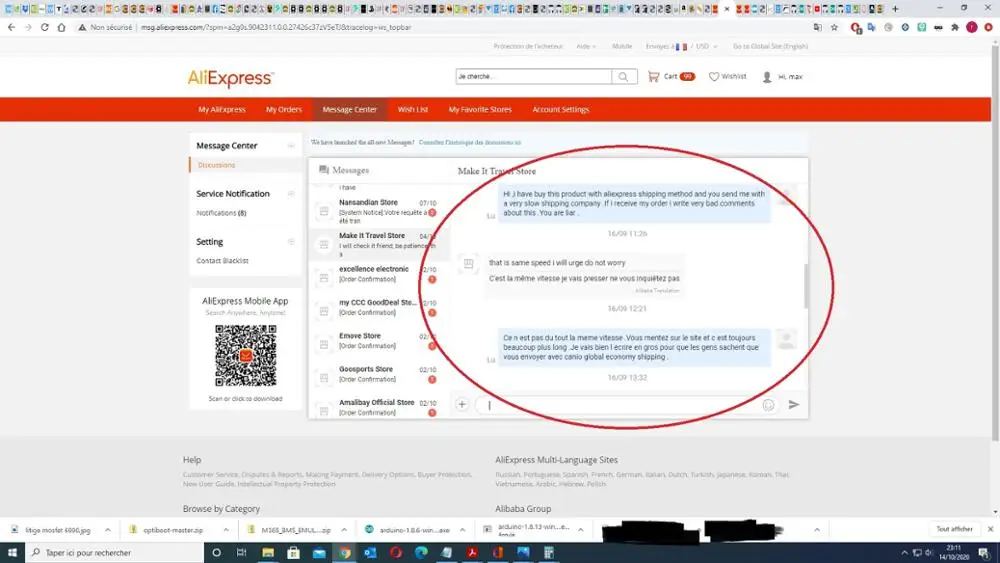The image size is (1000, 563).
Task: Open the Amalibay Official Store conversation
Action: click(x=378, y=408)
